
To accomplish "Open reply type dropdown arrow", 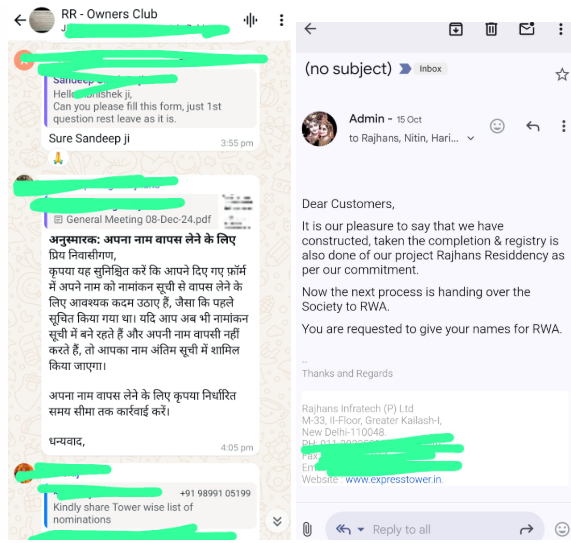I will click(x=361, y=529).
